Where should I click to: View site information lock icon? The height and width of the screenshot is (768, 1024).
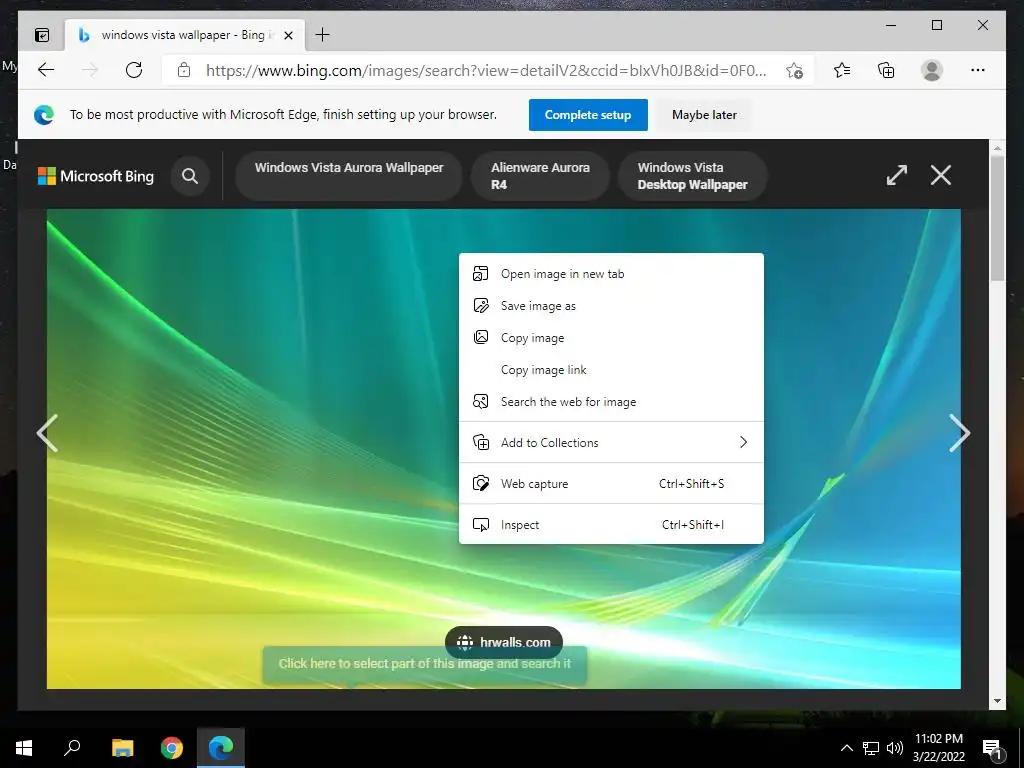[184, 70]
